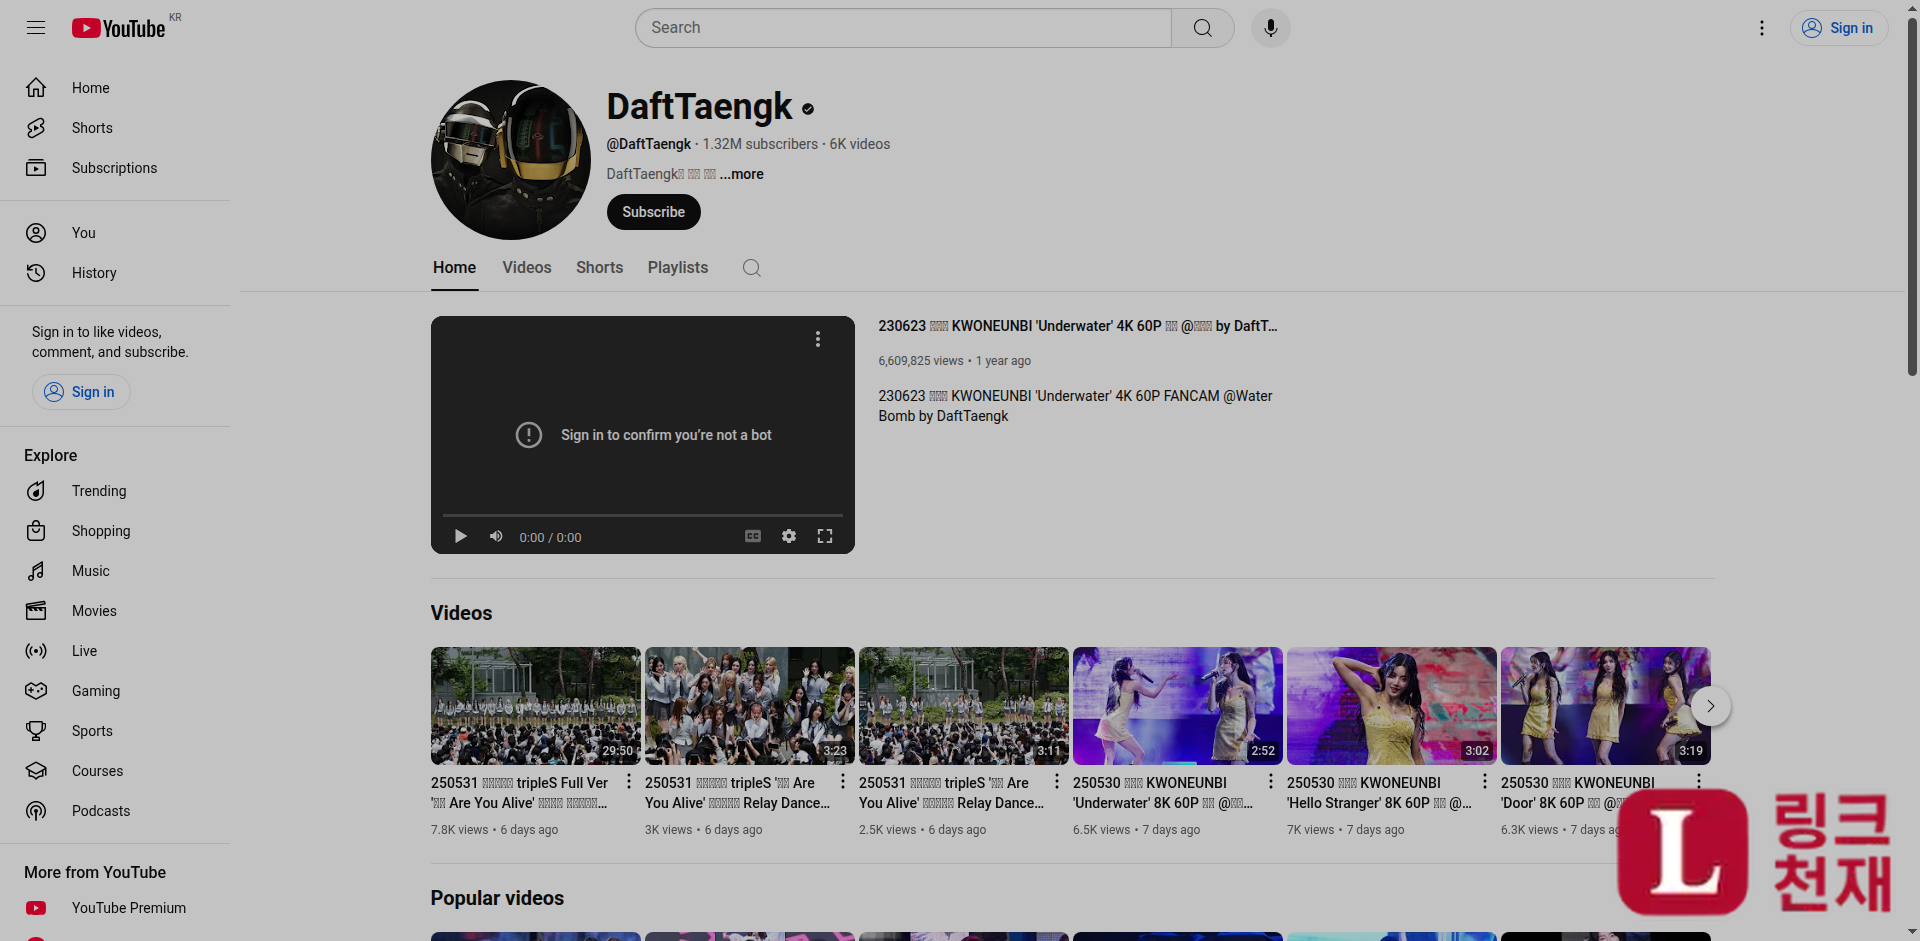
Task: Open options menu for 3:23 Relay Dance video
Action: click(843, 781)
